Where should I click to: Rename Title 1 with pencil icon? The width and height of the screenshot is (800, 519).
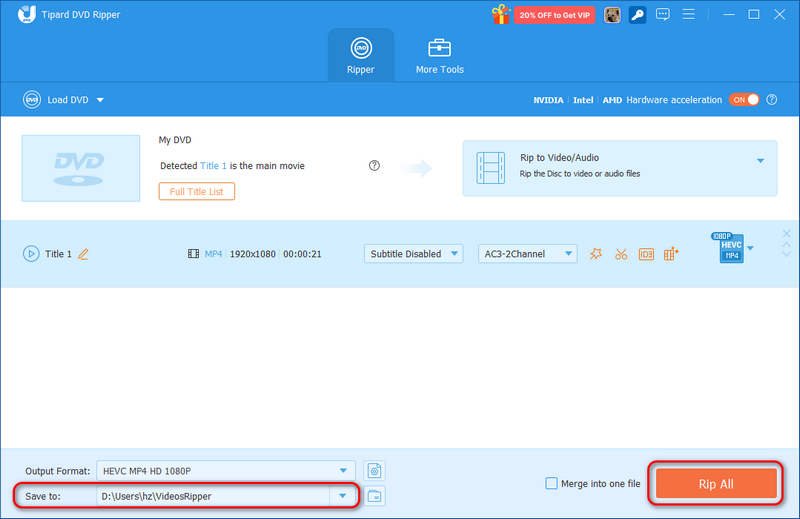pos(83,254)
